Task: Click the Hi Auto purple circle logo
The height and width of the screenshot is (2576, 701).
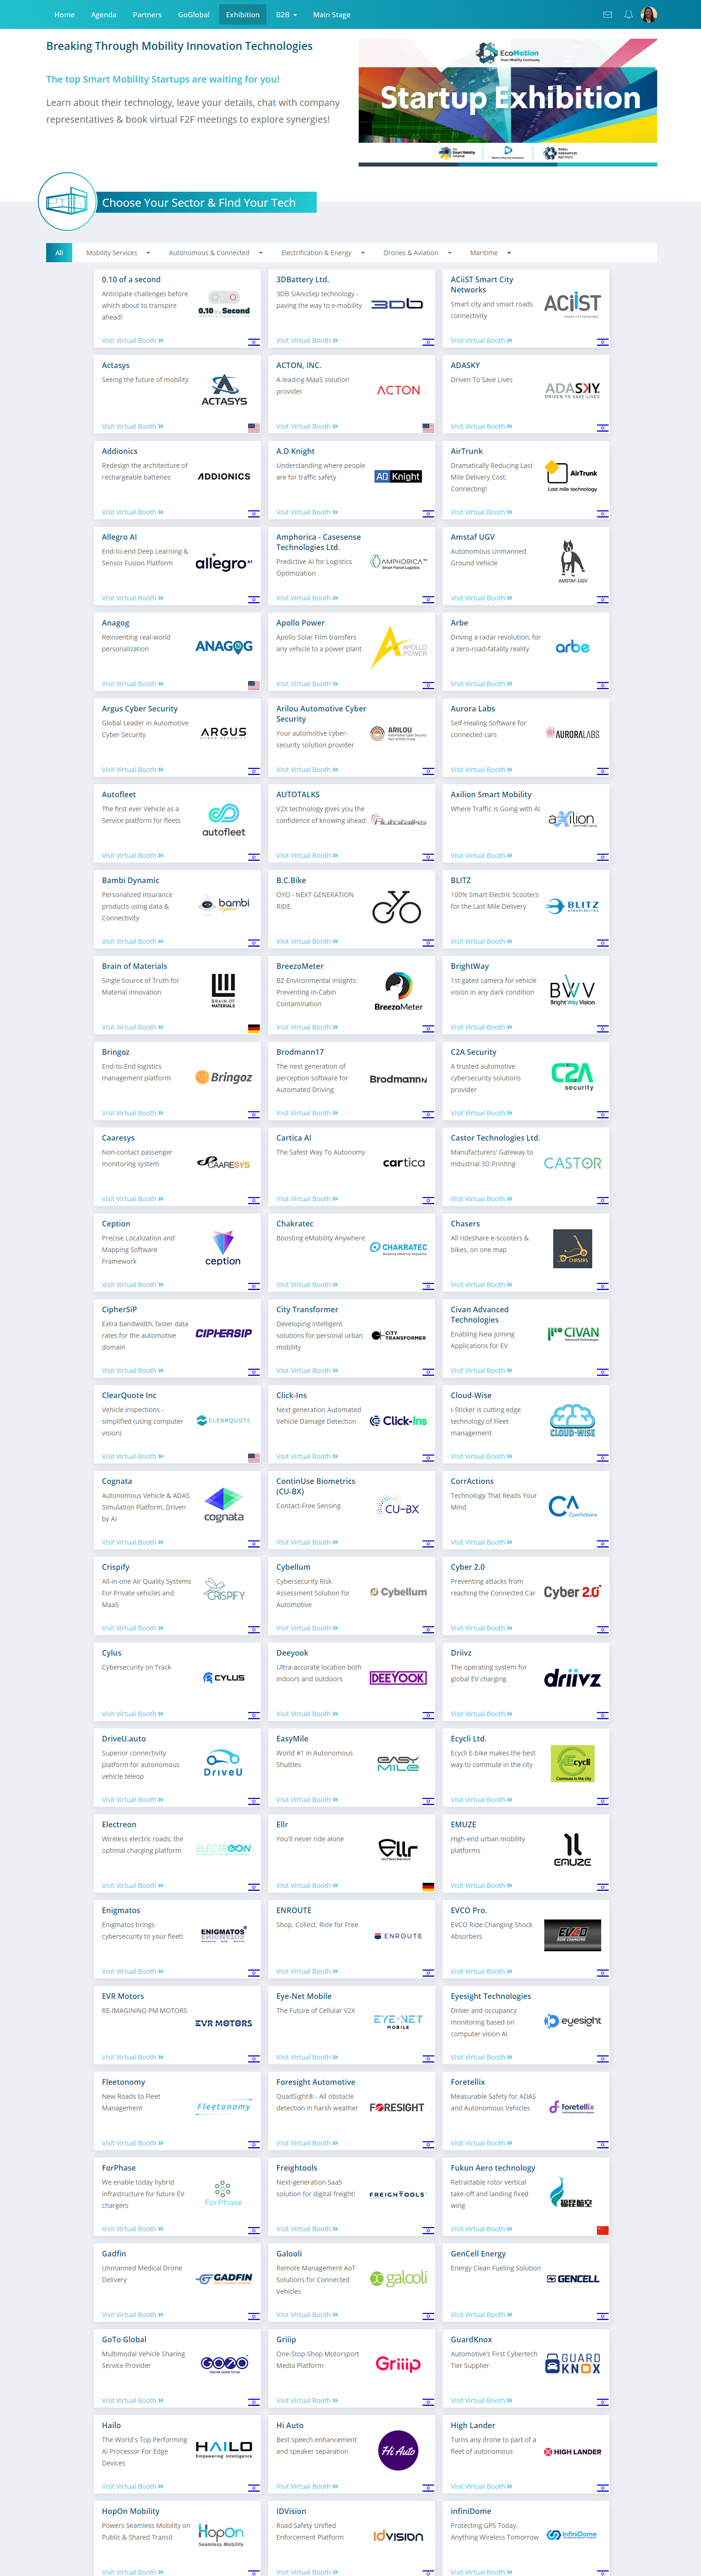Action: pos(398,2450)
